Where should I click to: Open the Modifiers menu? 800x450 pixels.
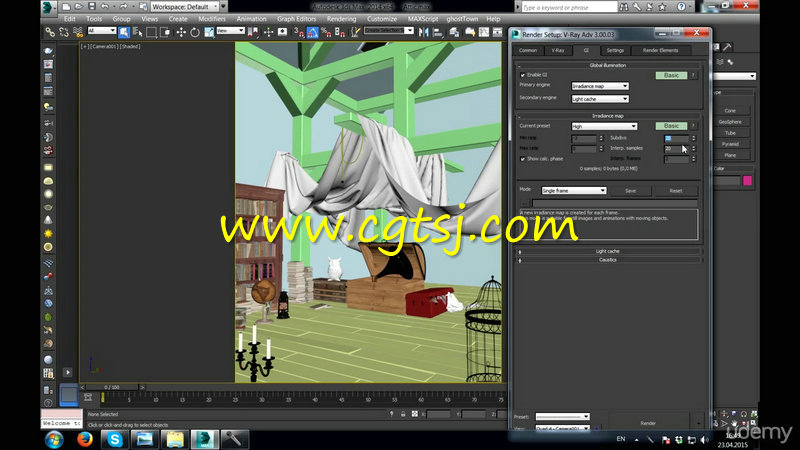(212, 19)
